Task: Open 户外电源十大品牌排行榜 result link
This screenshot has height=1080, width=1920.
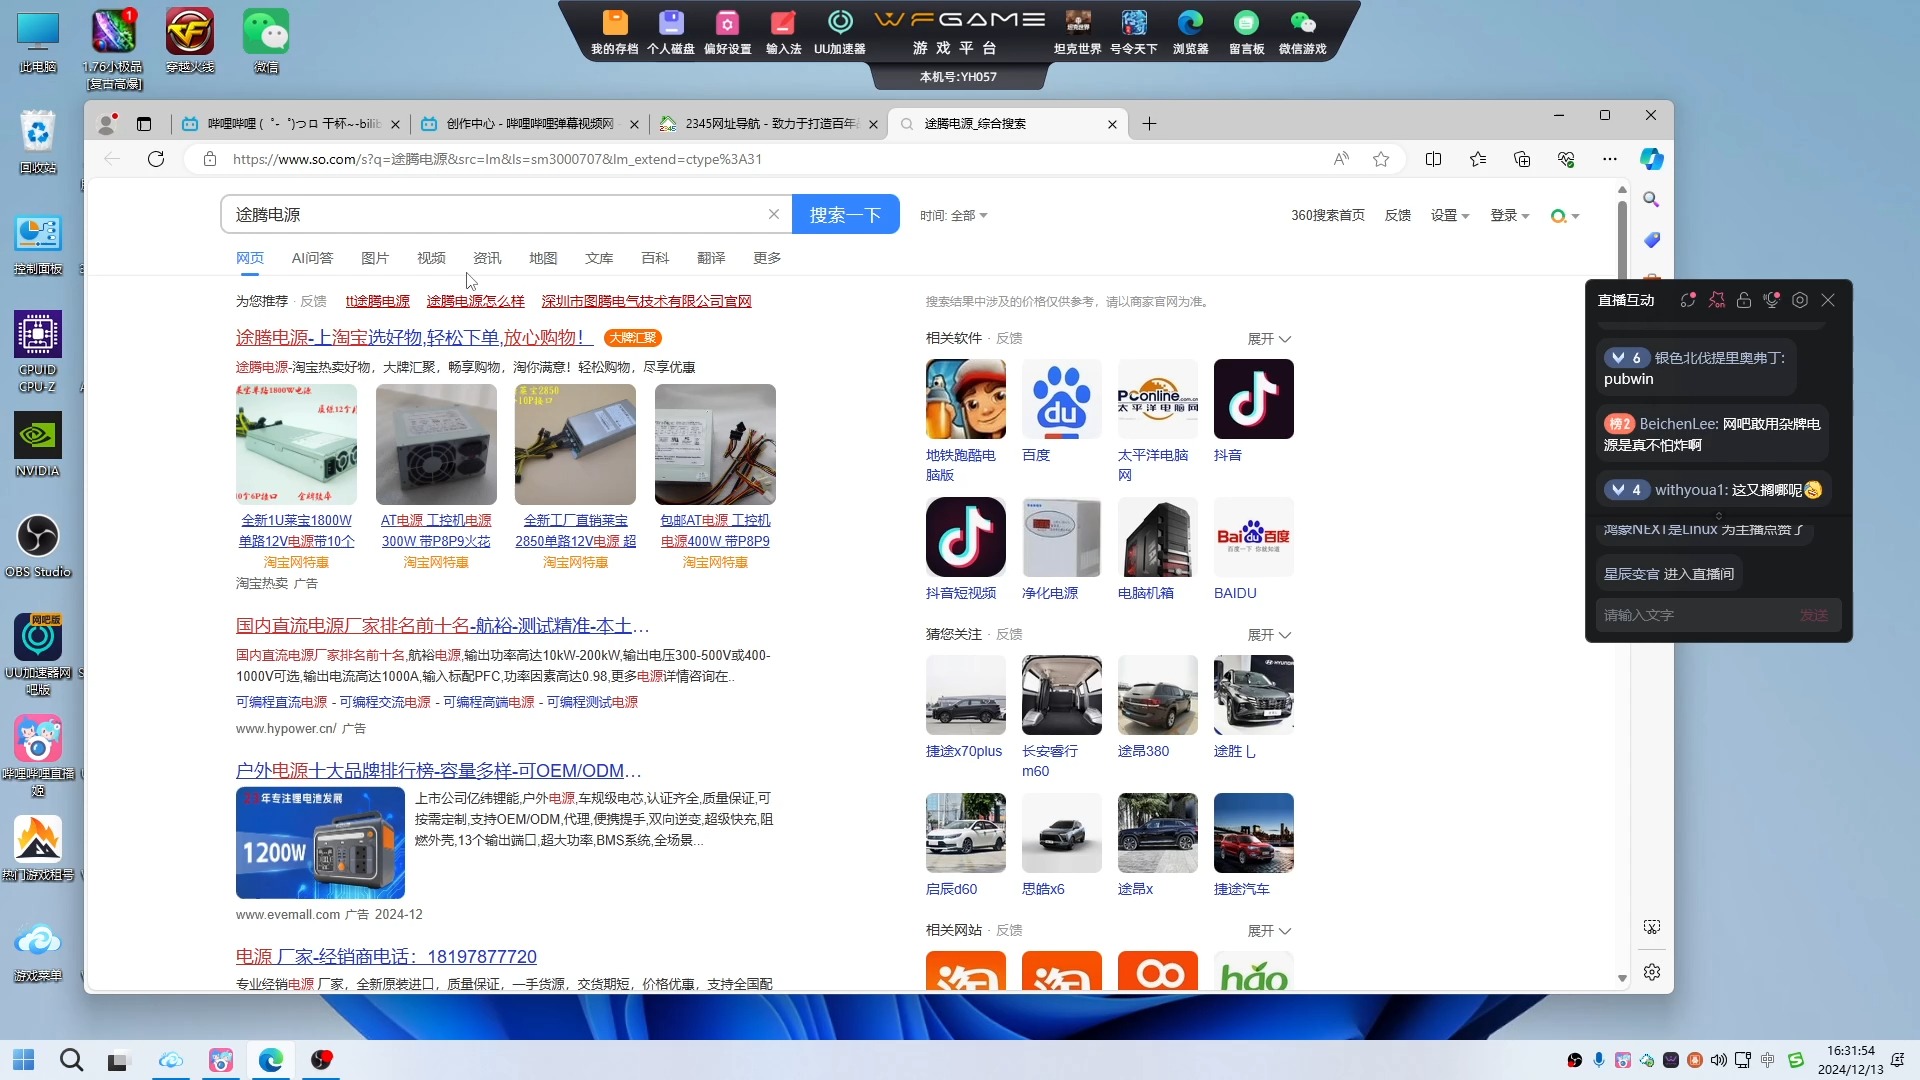Action: tap(438, 771)
